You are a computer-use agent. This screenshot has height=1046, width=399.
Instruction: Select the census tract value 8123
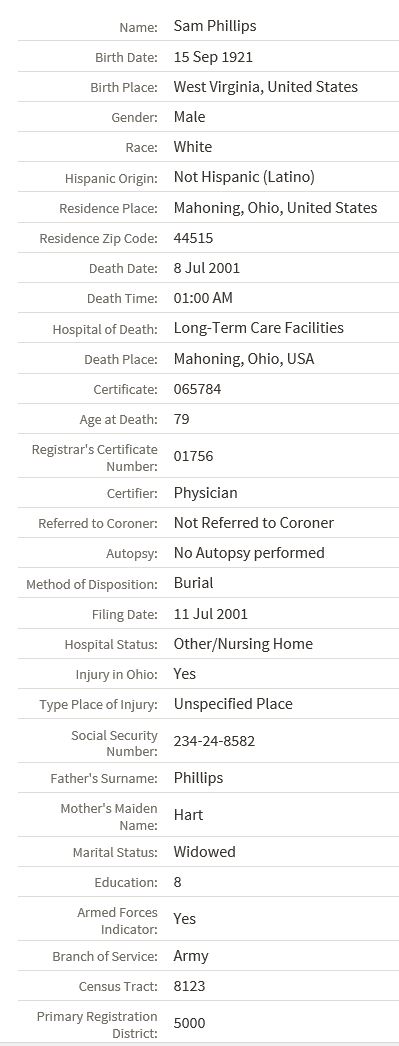coord(189,986)
